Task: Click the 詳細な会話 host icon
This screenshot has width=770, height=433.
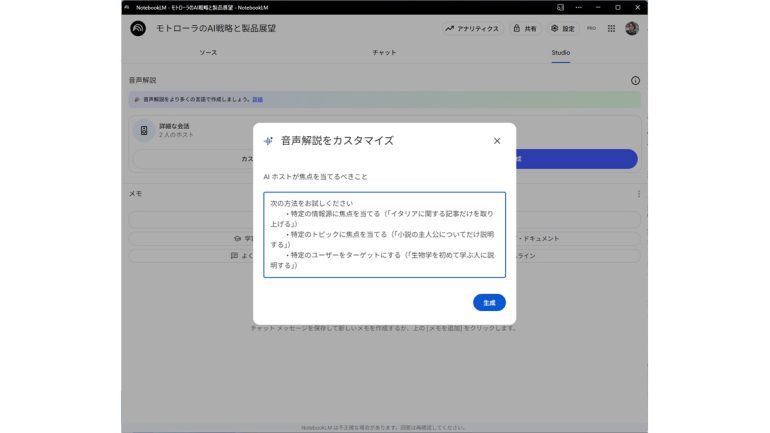Action: (x=144, y=131)
